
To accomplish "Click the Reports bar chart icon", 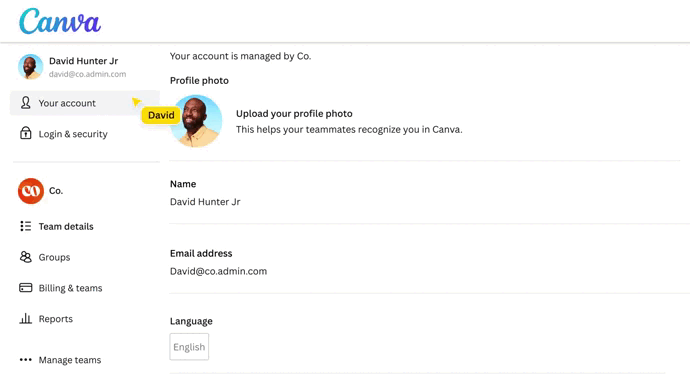I will click(x=26, y=318).
